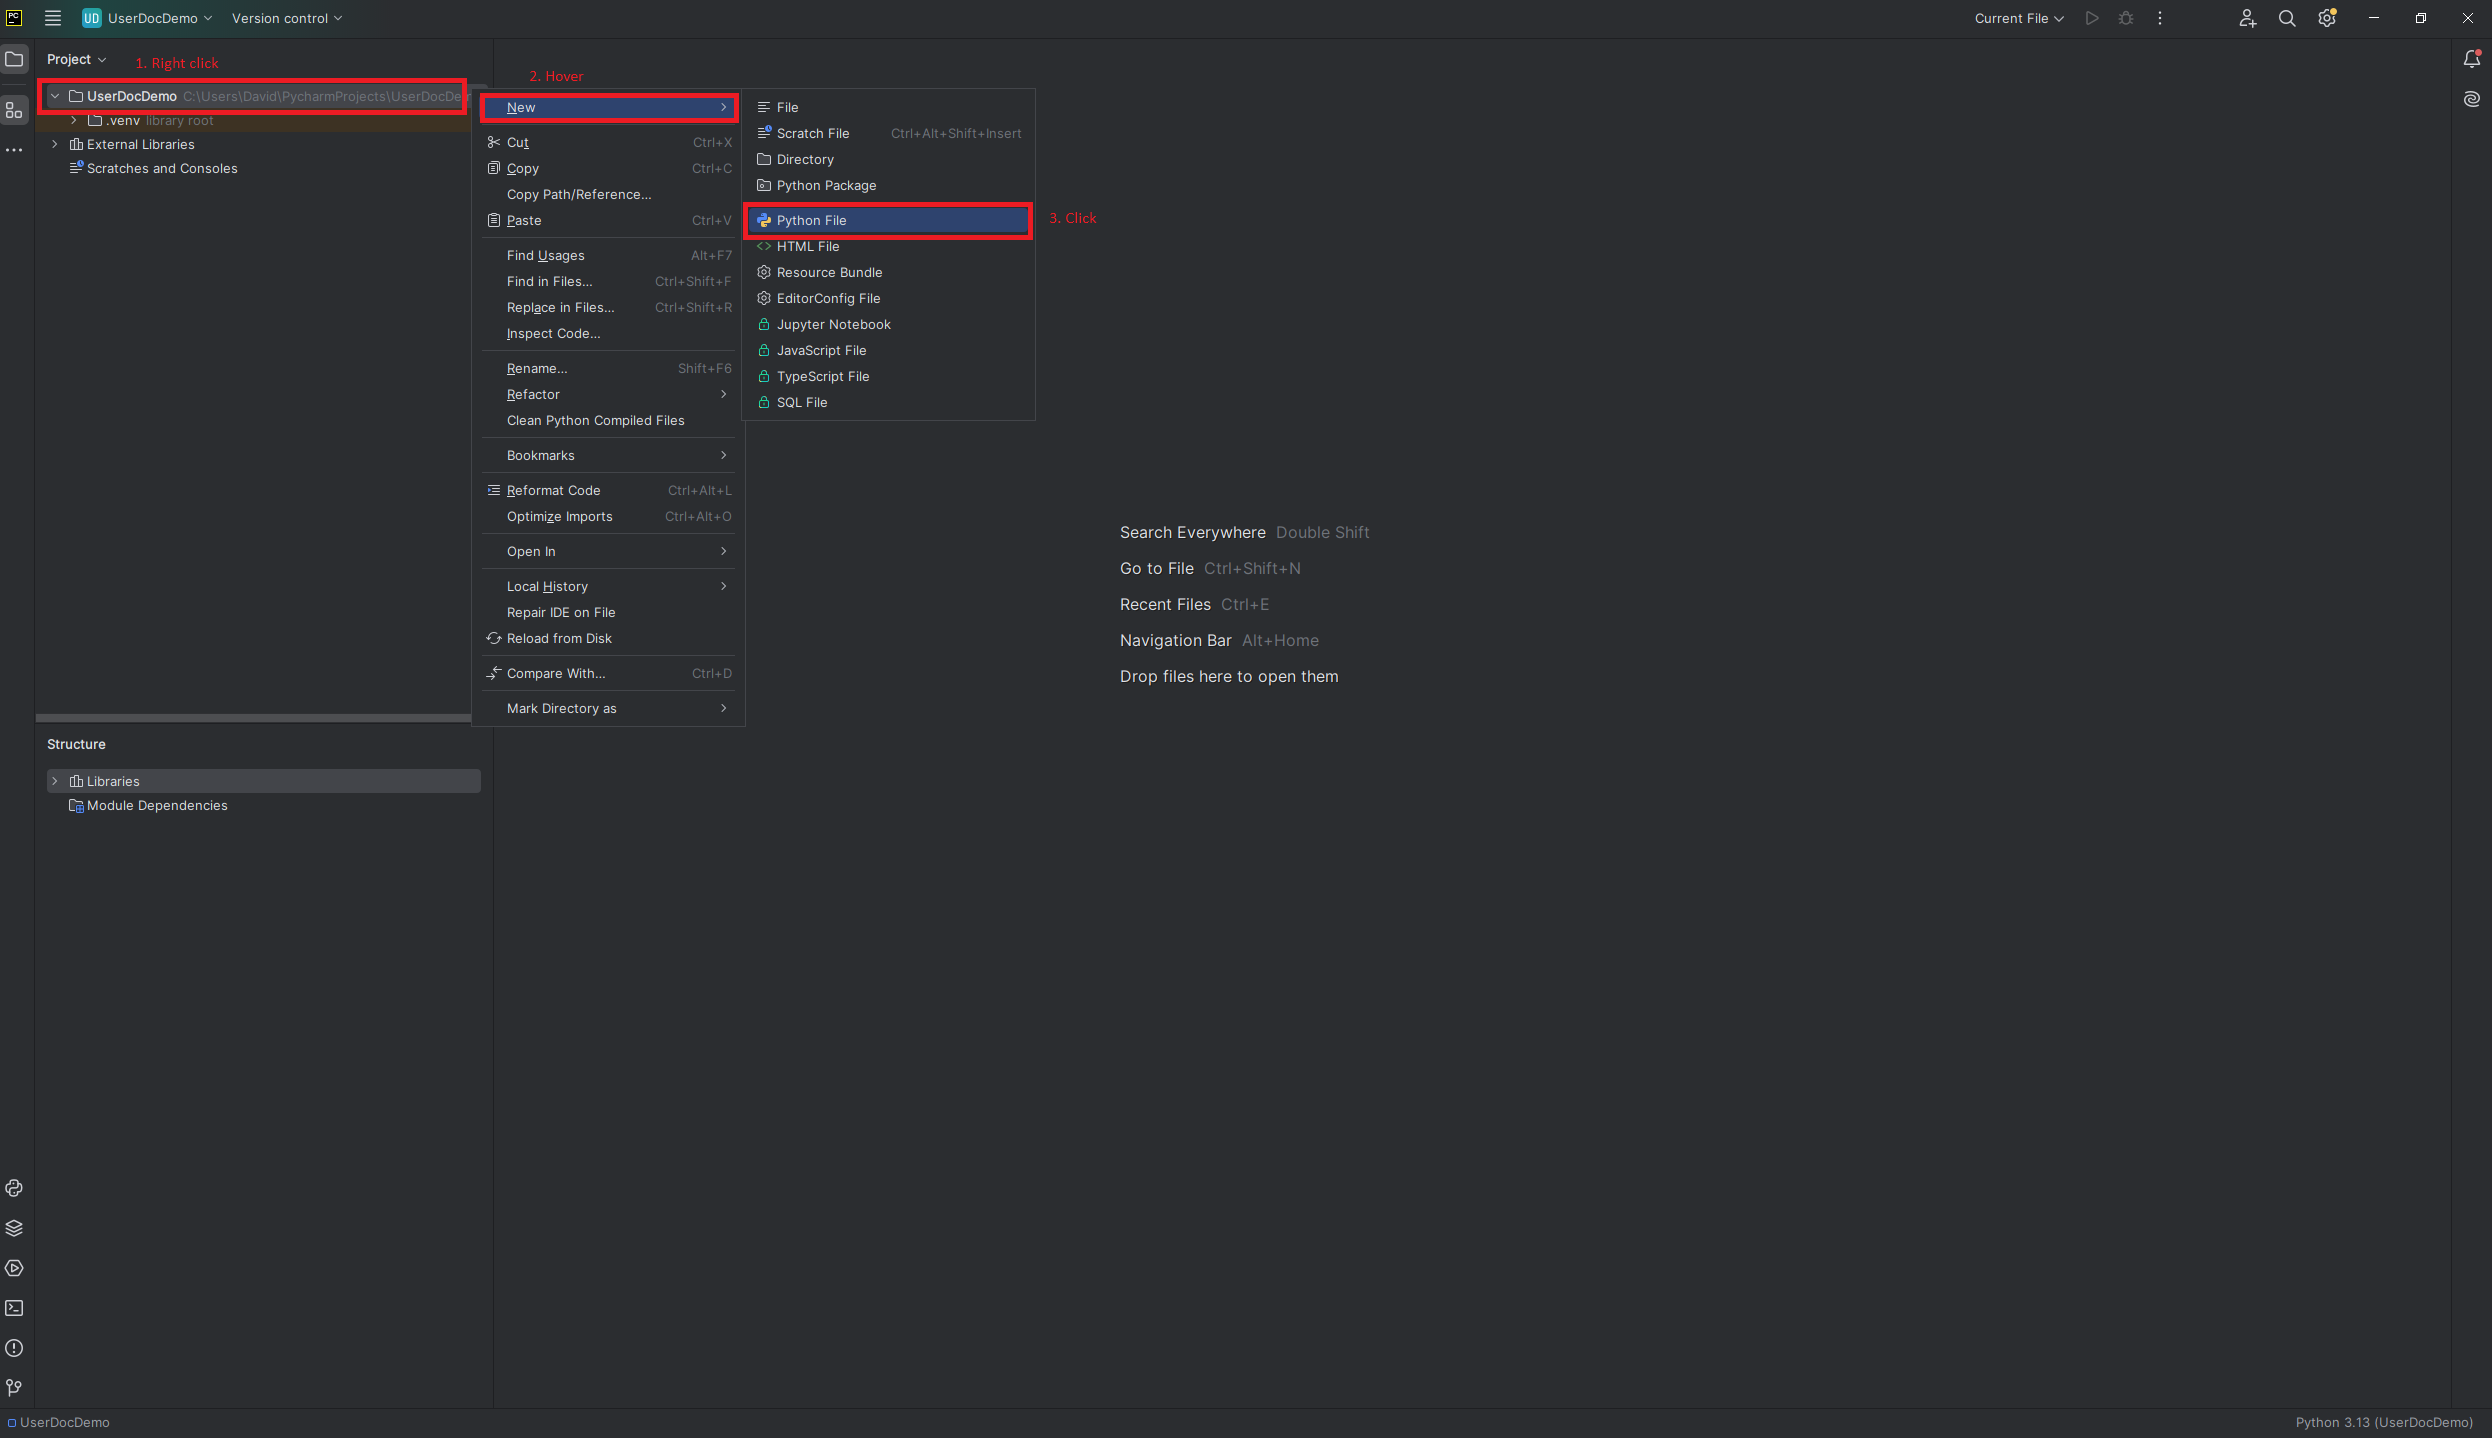Viewport: 2492px width, 1438px height.
Task: Select Module Dependencies in the Structure panel
Action: coord(157,805)
